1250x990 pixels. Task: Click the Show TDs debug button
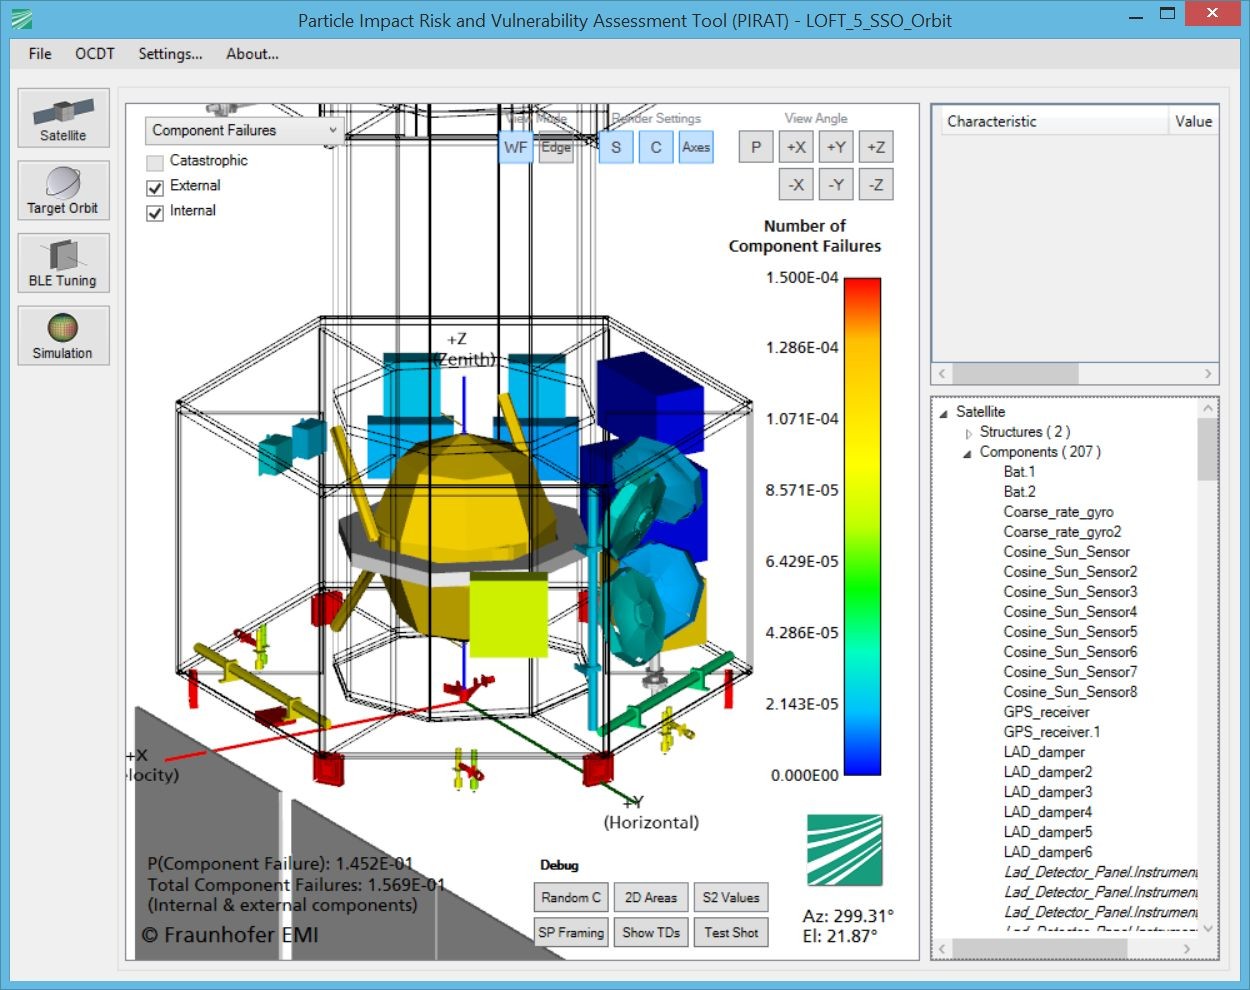pyautogui.click(x=651, y=933)
